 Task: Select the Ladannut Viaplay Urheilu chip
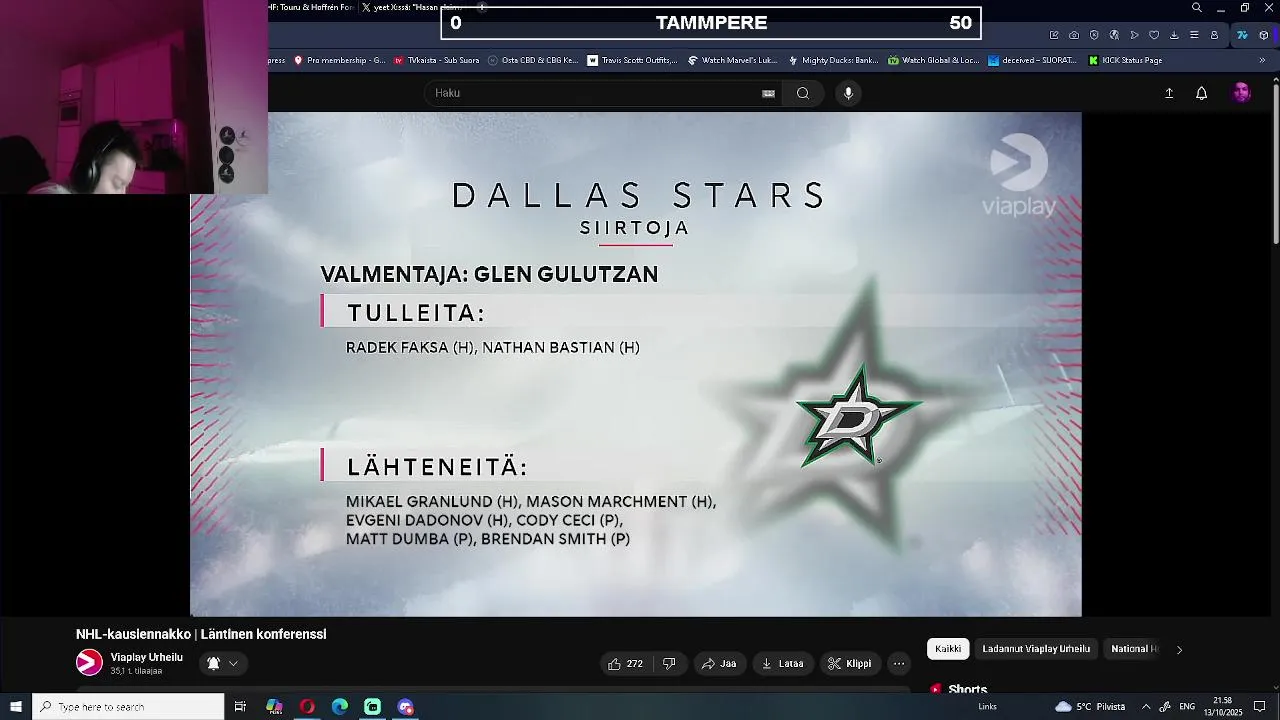1036,649
